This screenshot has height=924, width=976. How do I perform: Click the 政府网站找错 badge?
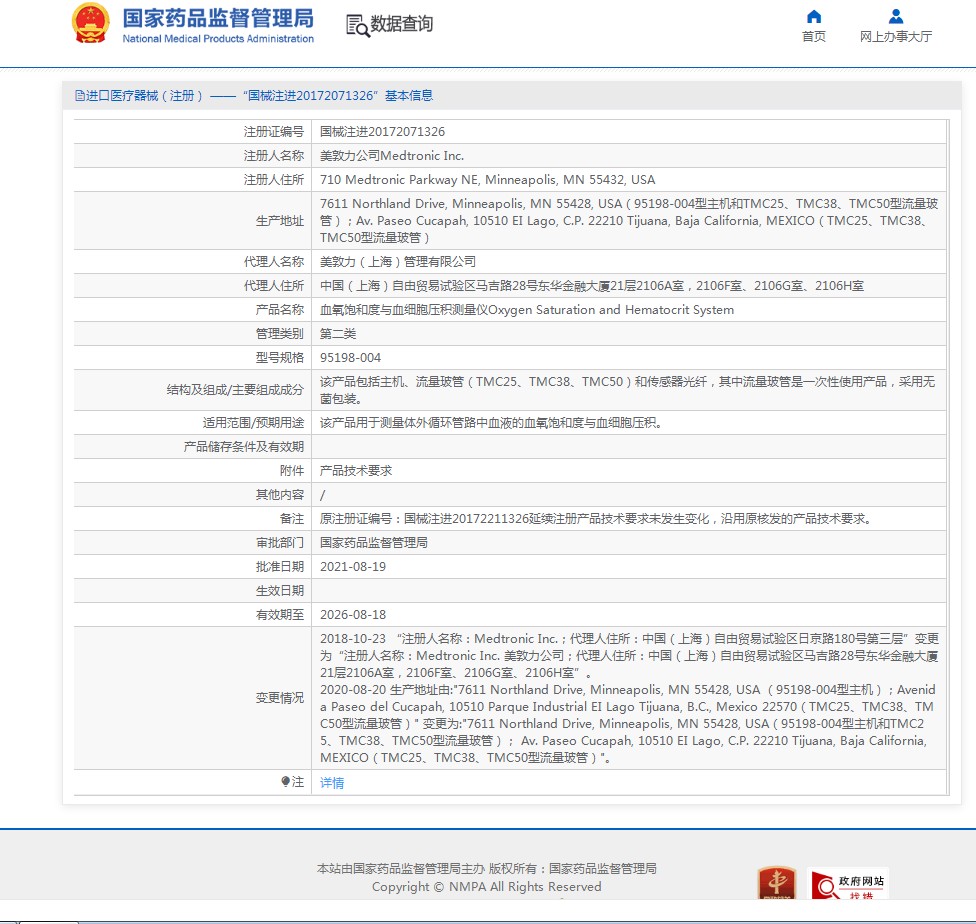848,884
